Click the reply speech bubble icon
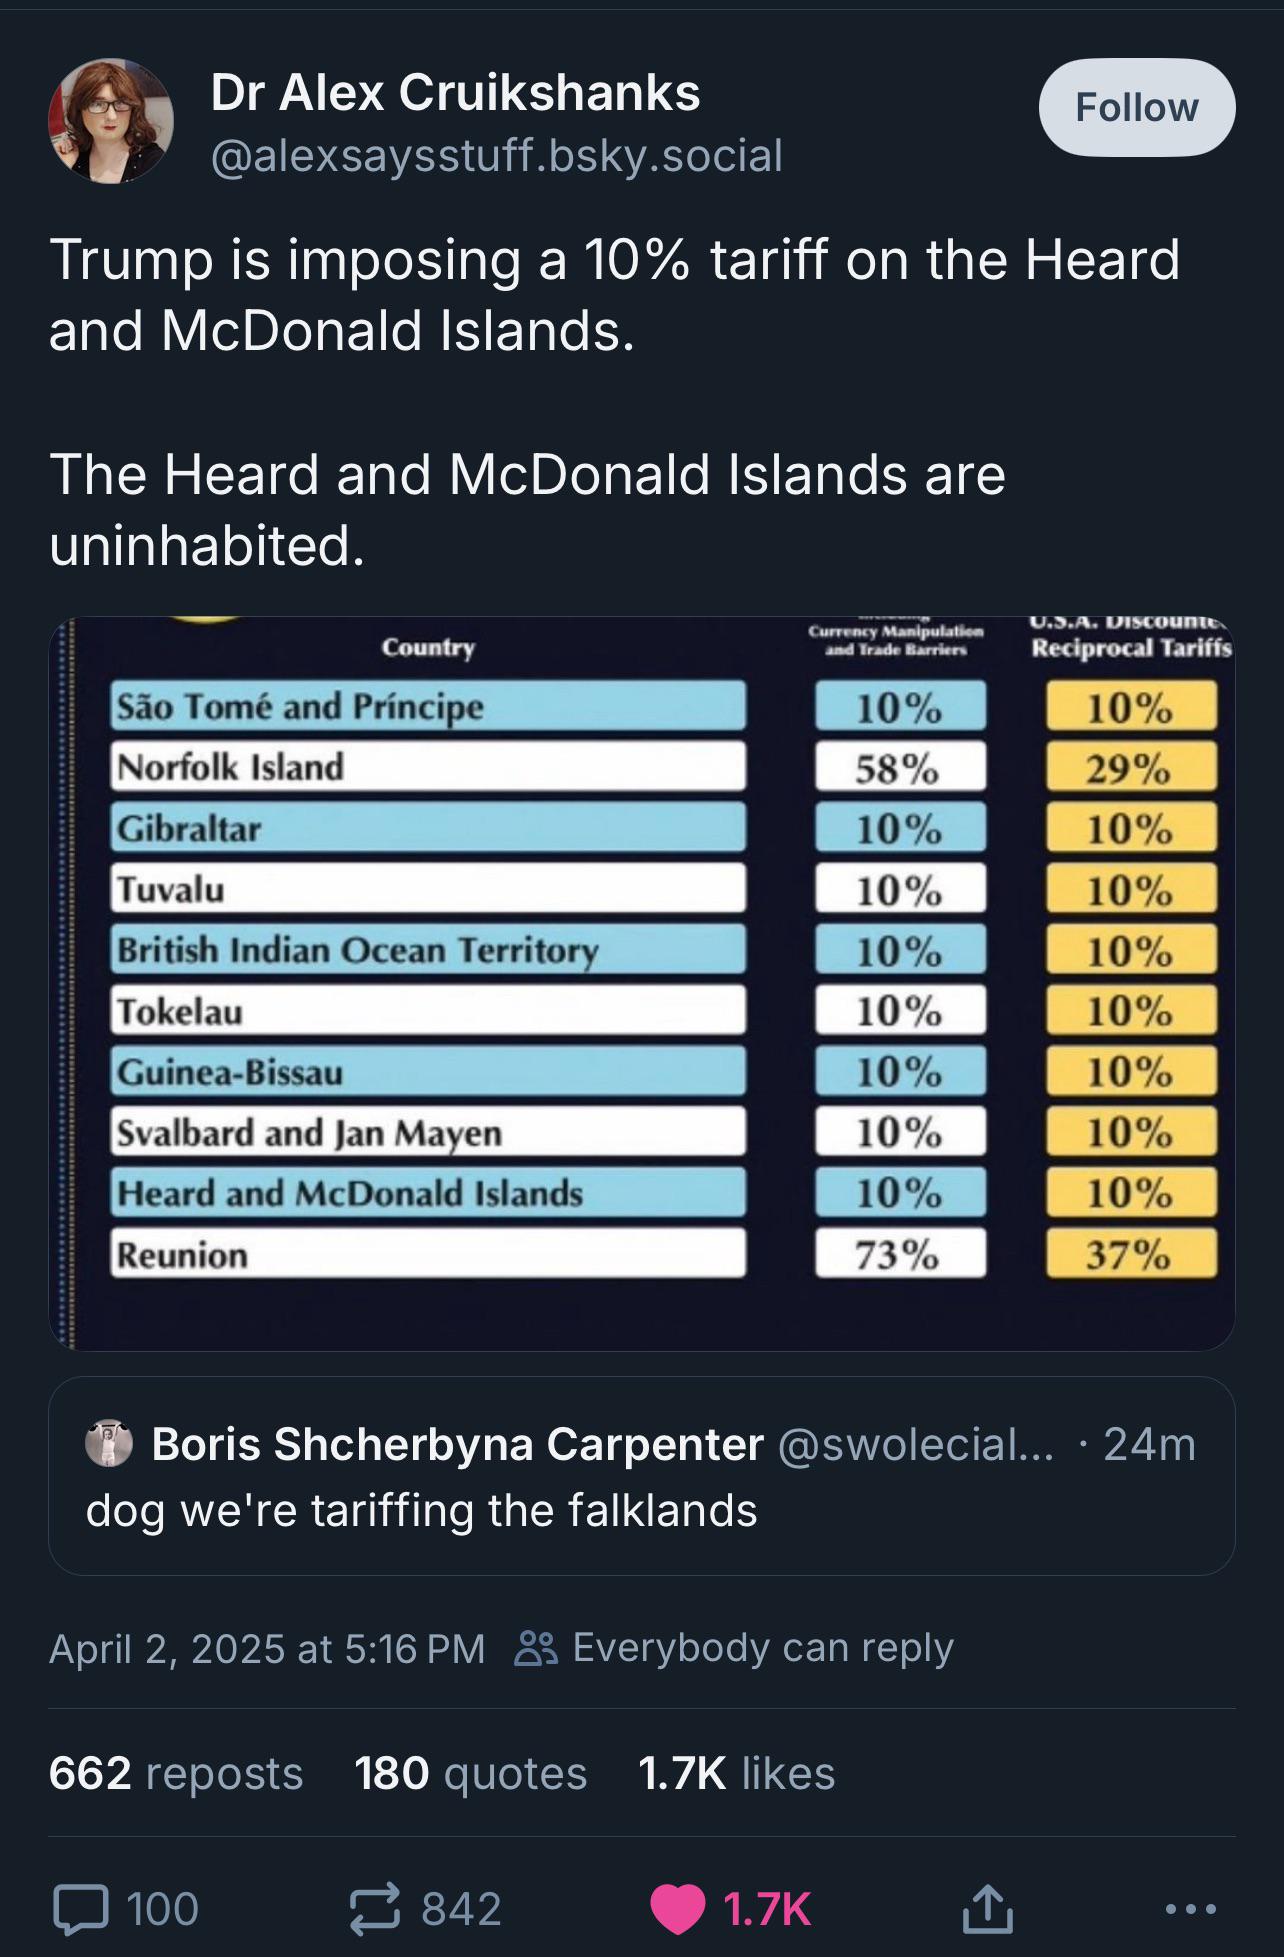This screenshot has height=1957, width=1284. [81, 1908]
